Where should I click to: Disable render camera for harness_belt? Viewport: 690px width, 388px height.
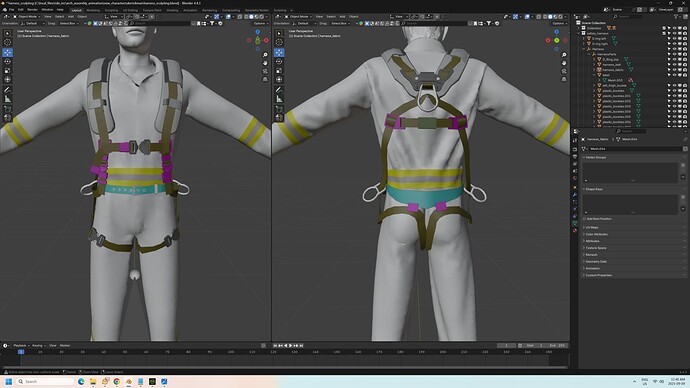click(685, 65)
